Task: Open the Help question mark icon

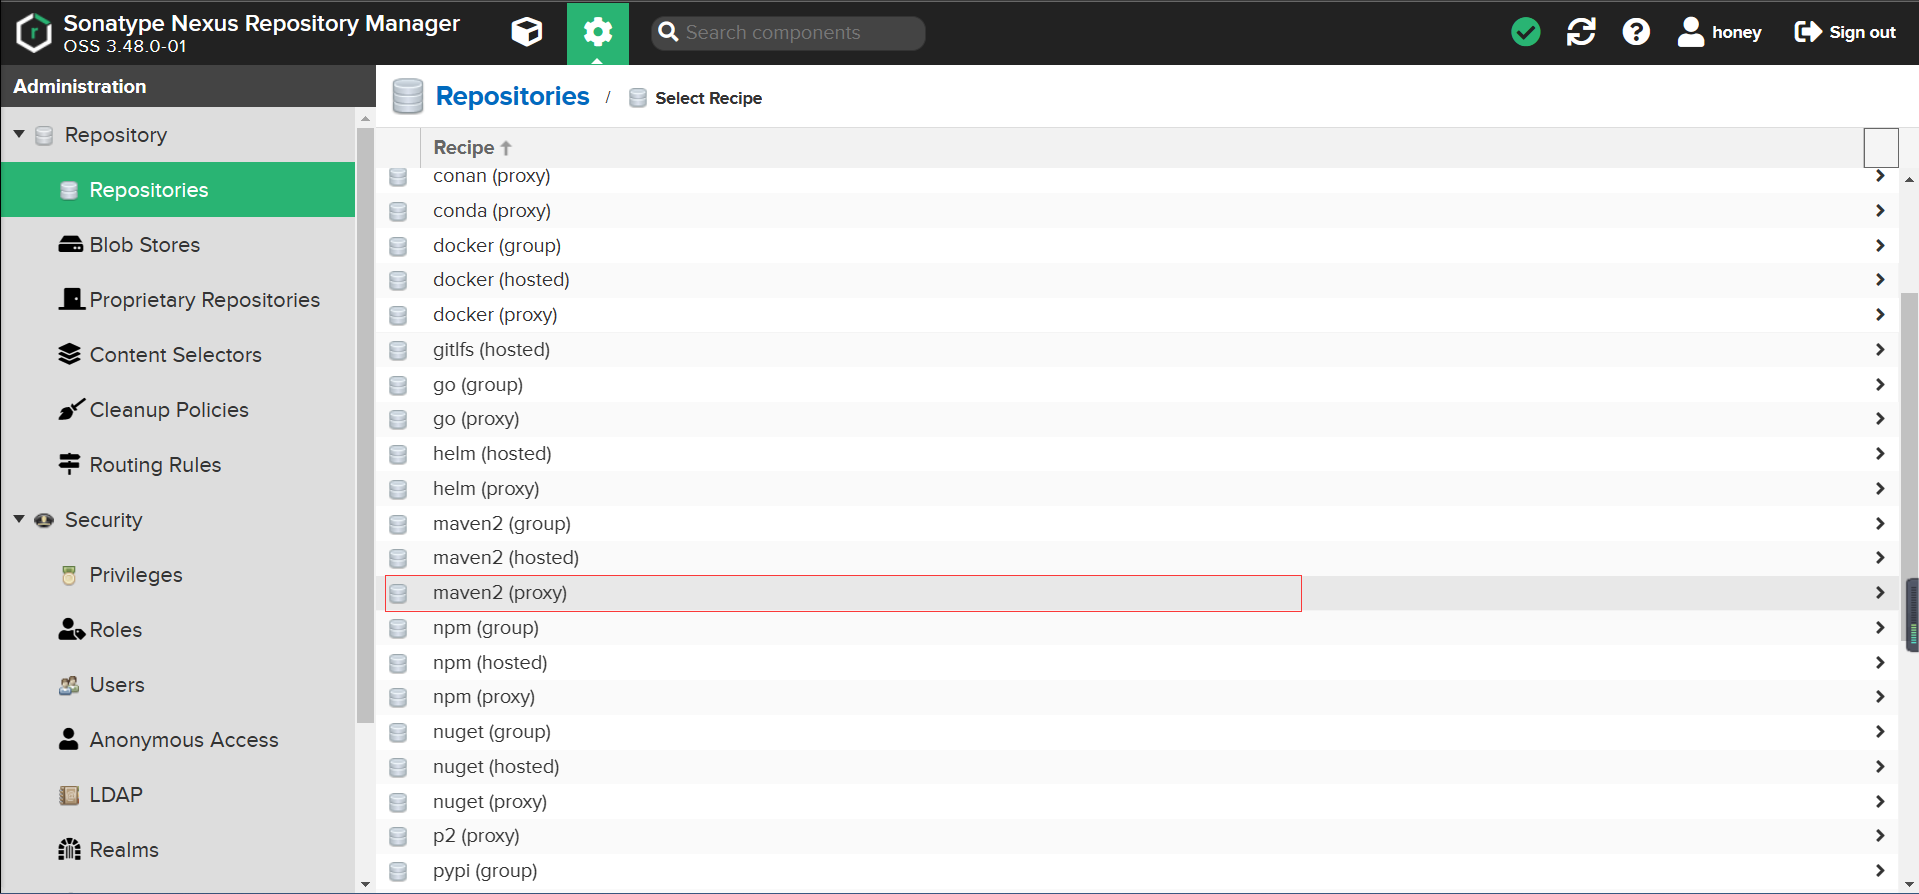Action: [1636, 32]
